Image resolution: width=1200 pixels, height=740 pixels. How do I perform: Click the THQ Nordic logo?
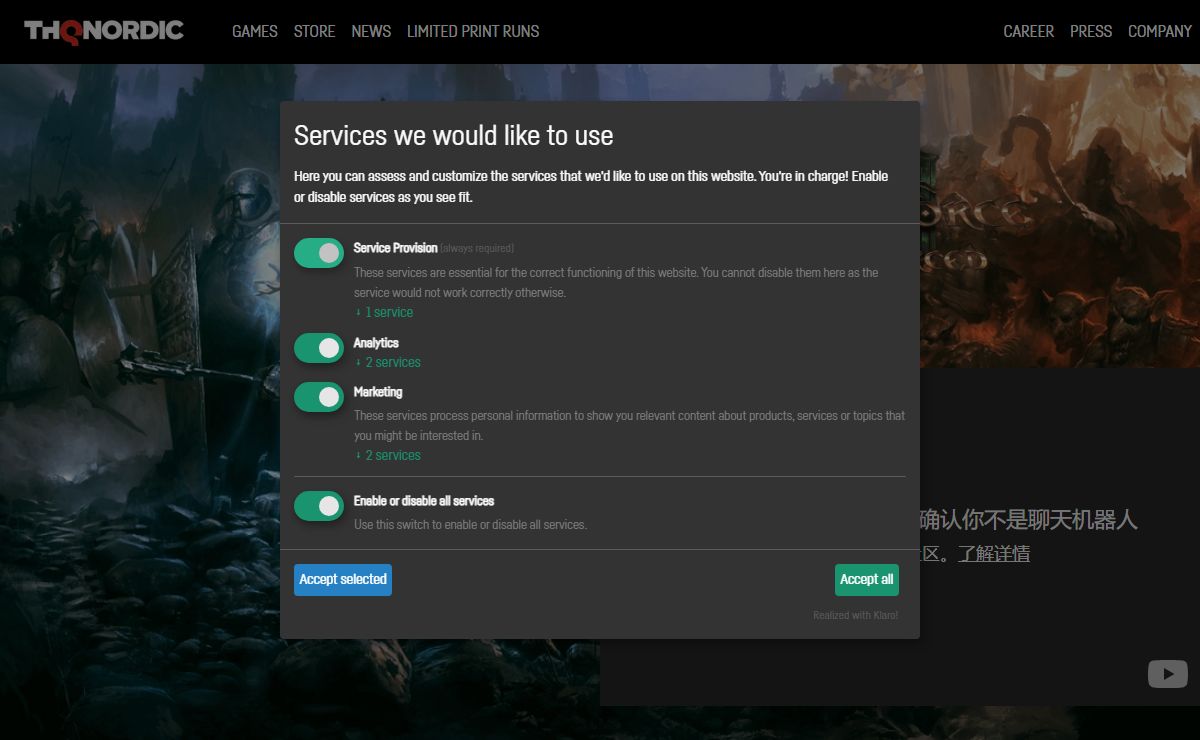coord(104,31)
